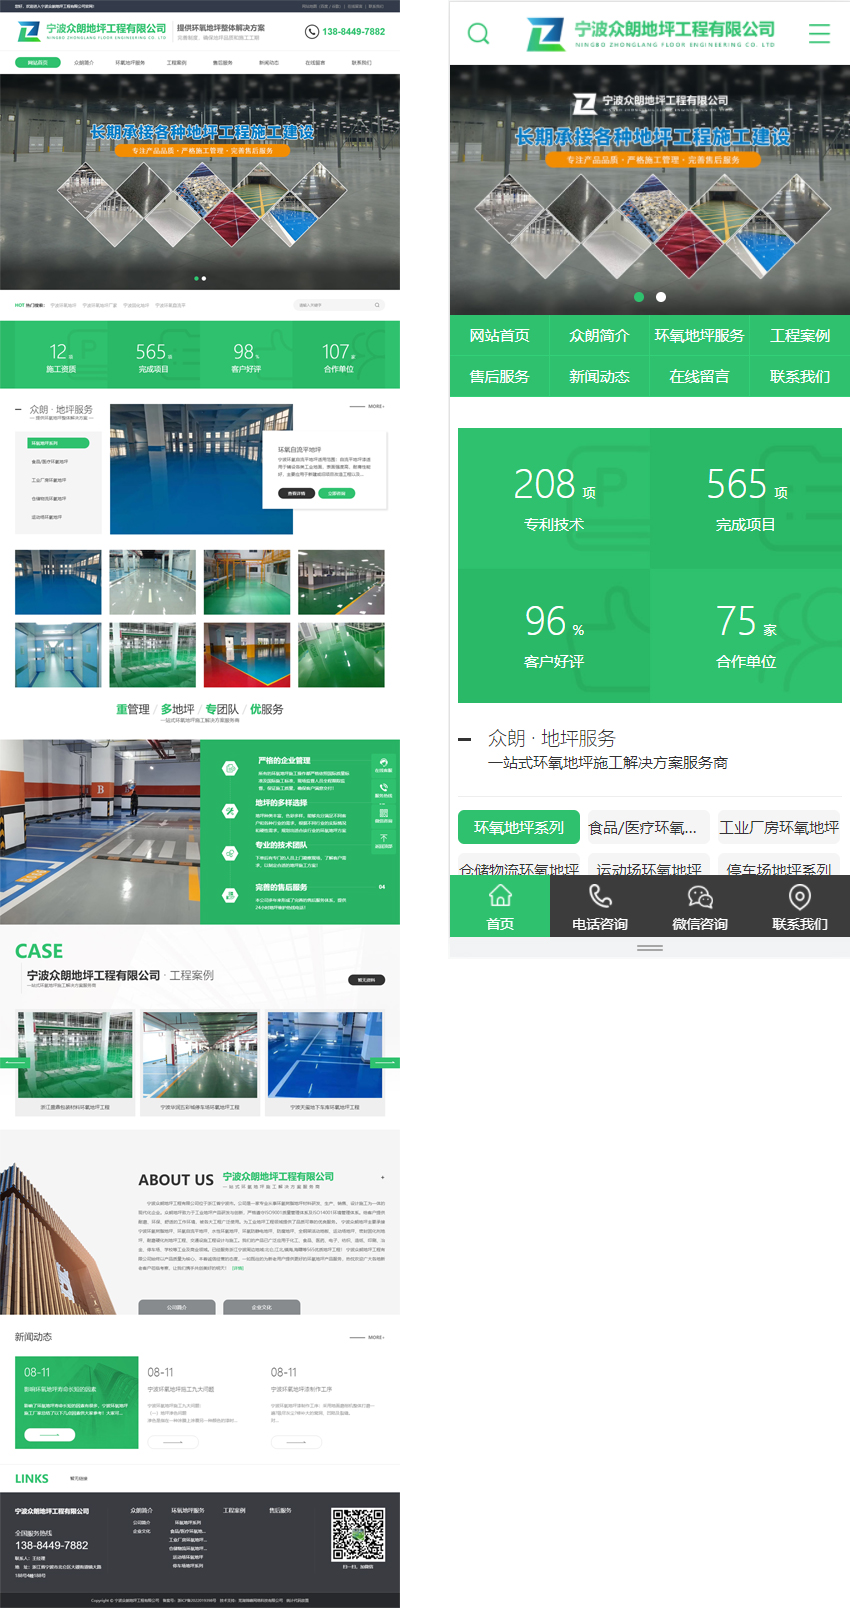Select the white carousel dot on mobile banner
The image size is (850, 1608).
point(661,297)
